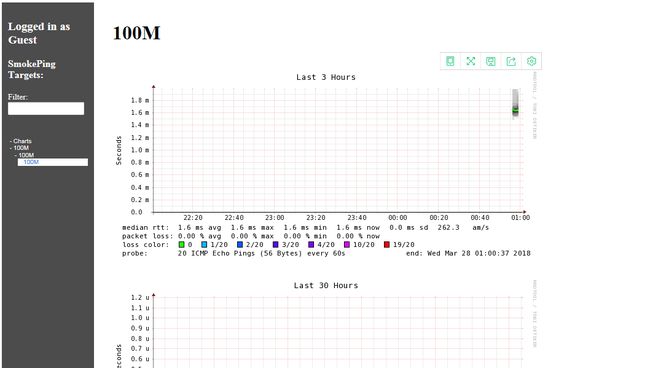The width and height of the screenshot is (650, 368).
Task: Click the Last 30 Hours graph
Action: tap(326, 324)
